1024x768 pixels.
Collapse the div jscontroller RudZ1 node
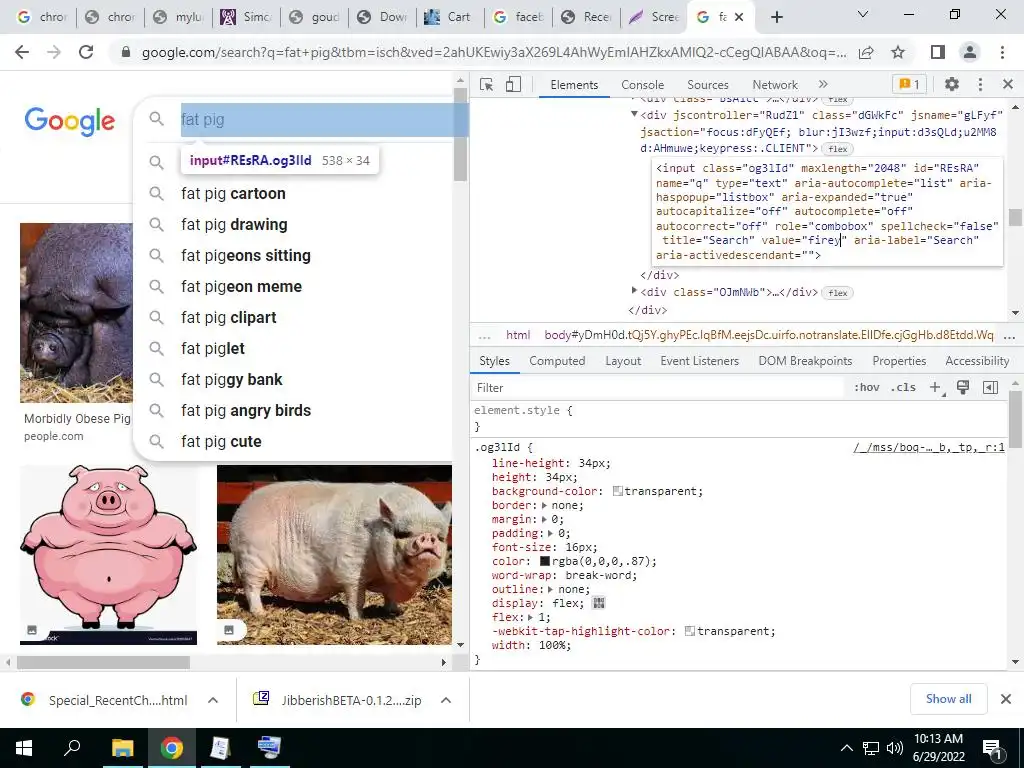(633, 114)
